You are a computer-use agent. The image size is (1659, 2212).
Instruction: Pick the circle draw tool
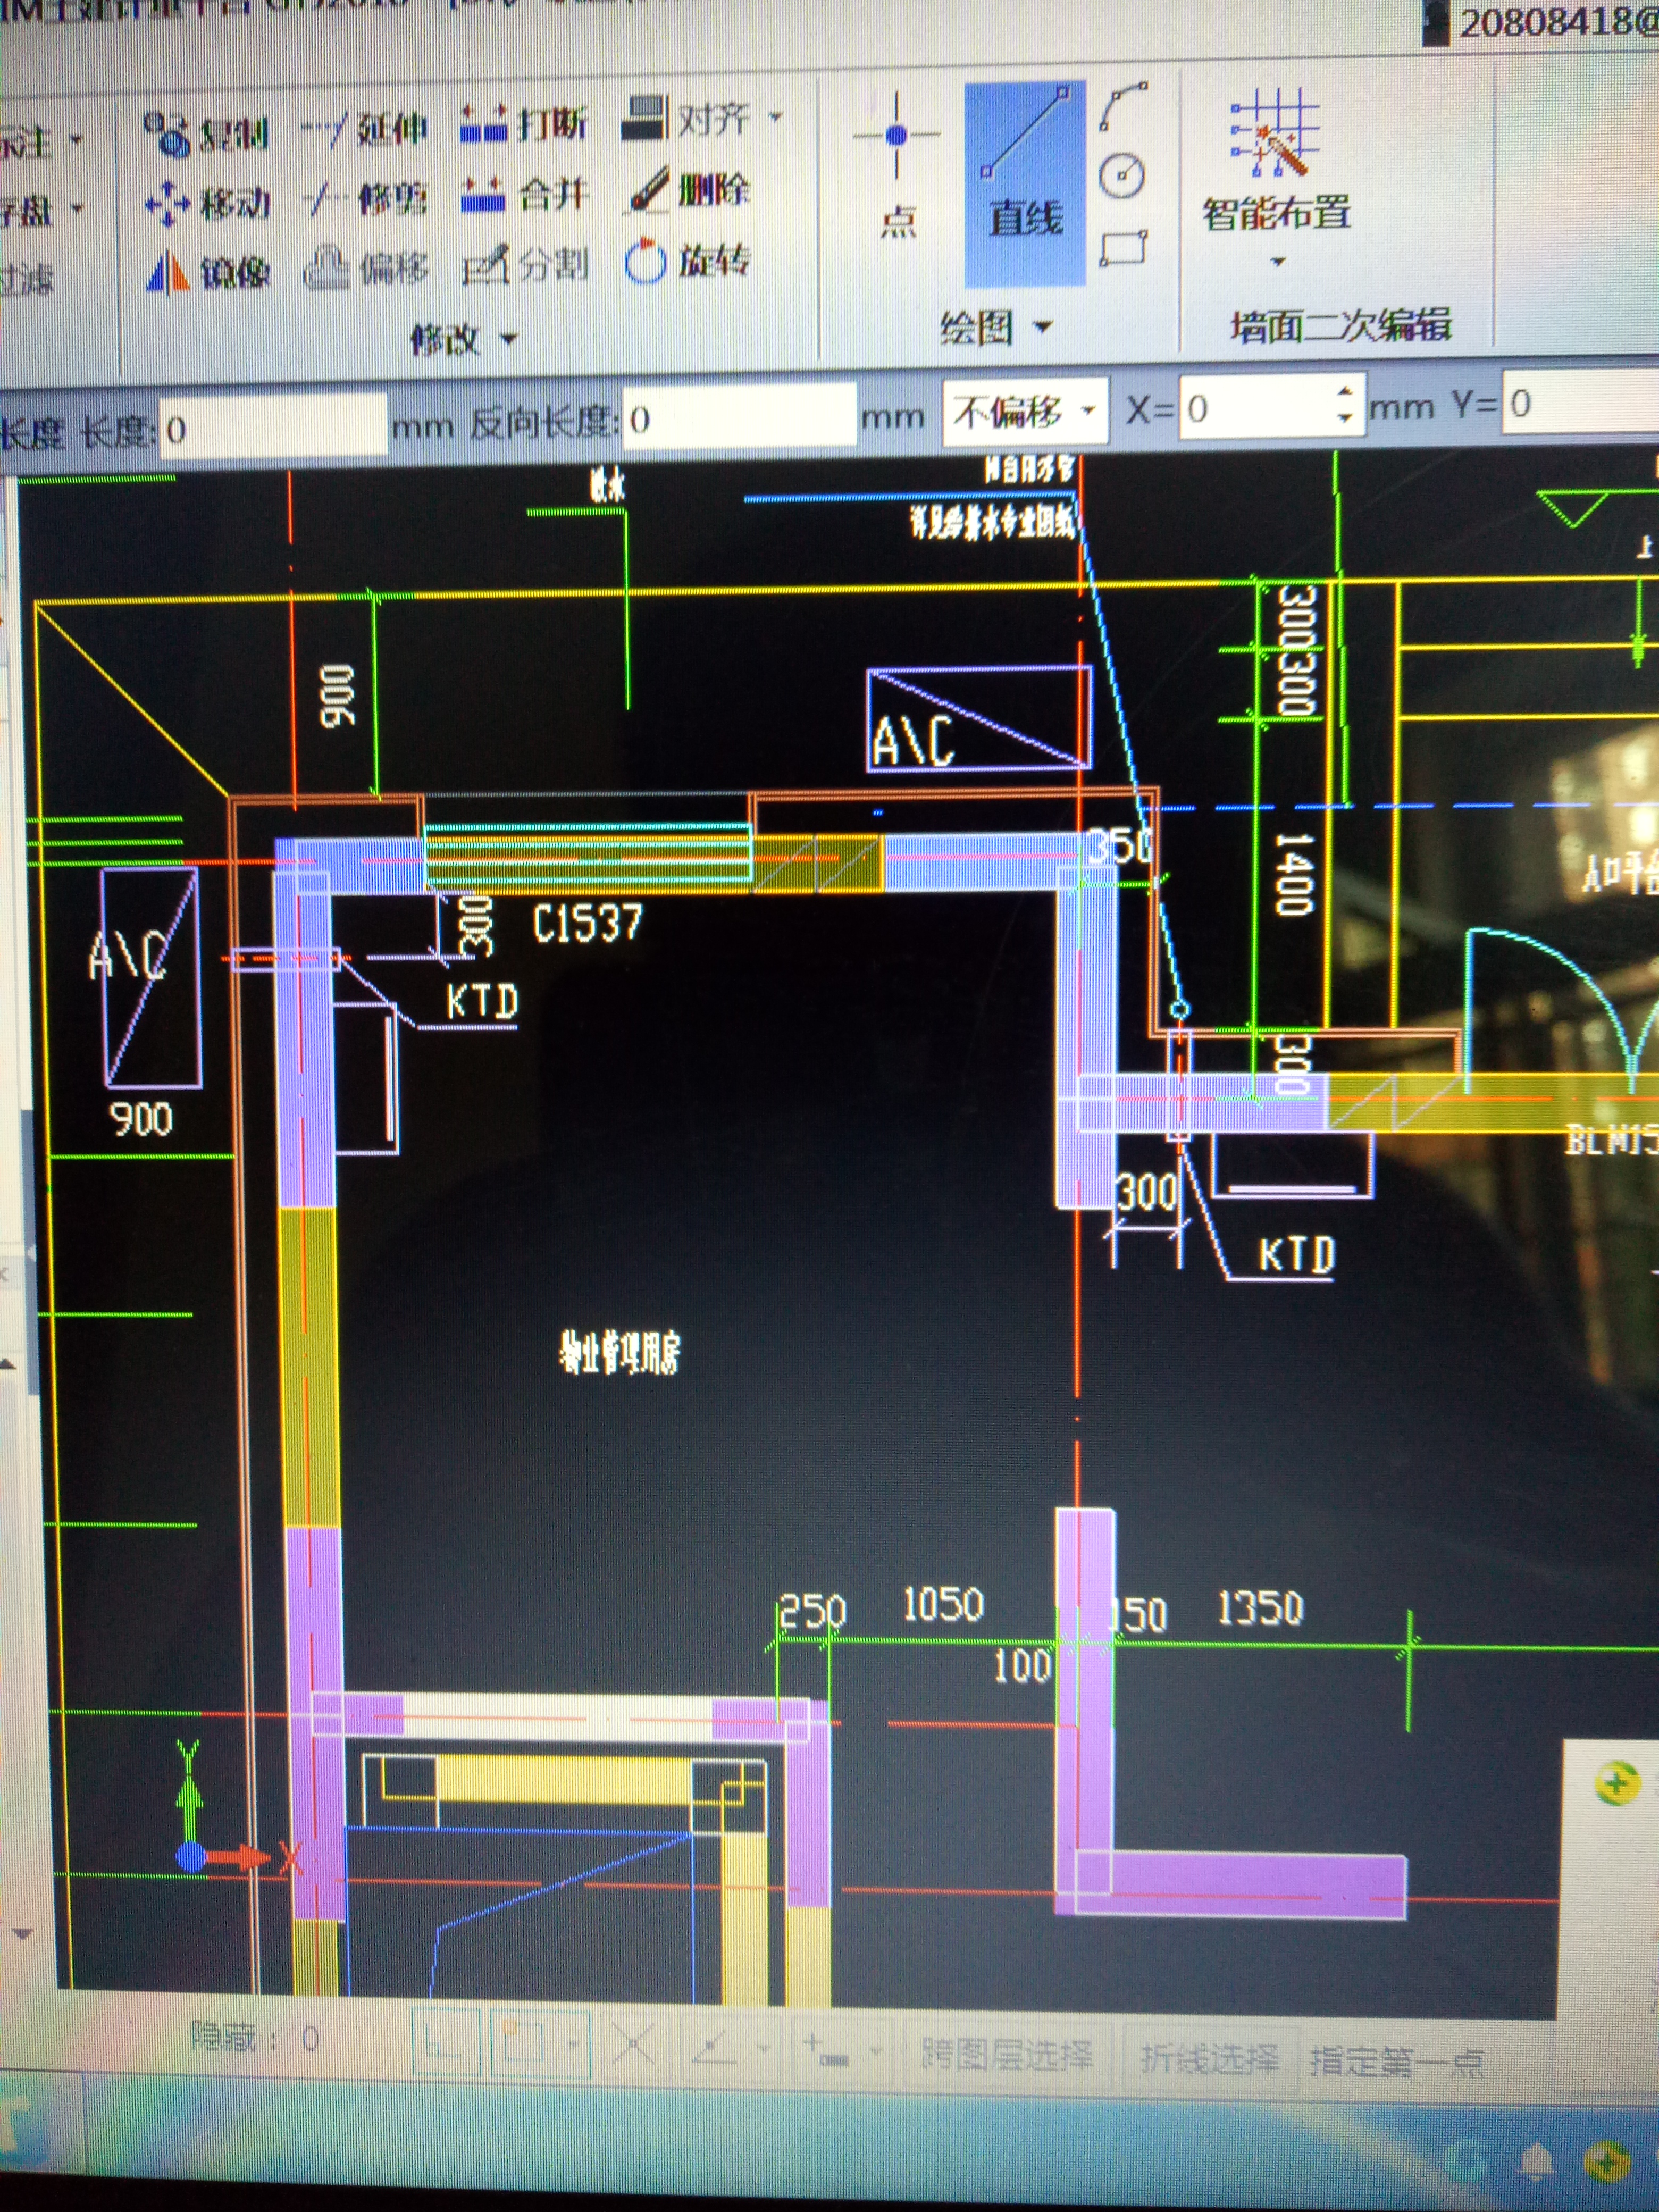1122,176
